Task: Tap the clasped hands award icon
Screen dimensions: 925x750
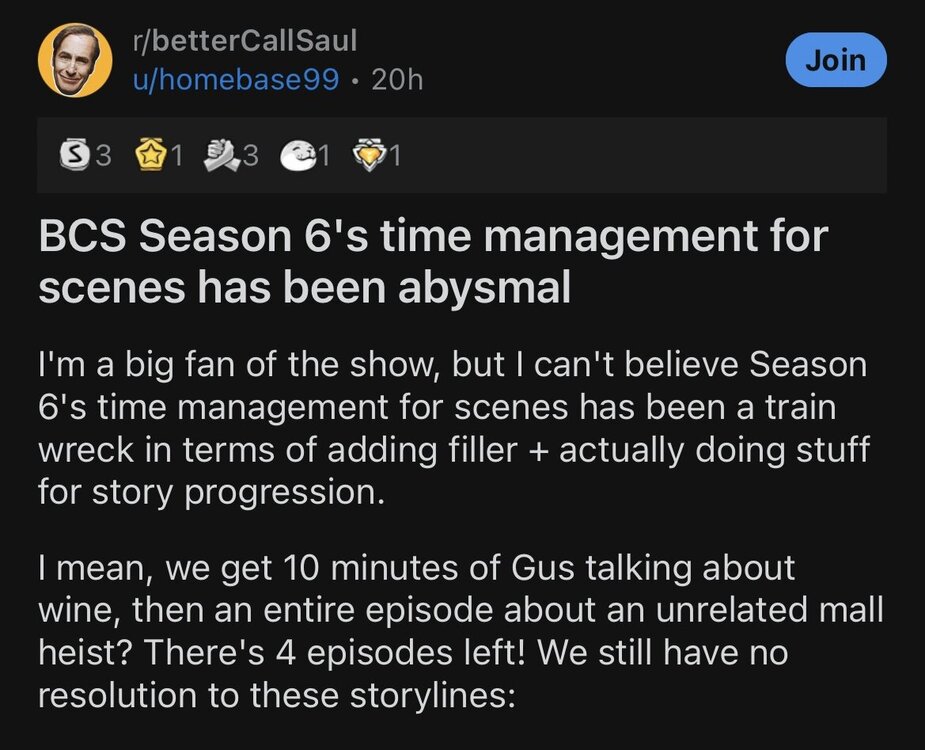Action: click(x=223, y=155)
